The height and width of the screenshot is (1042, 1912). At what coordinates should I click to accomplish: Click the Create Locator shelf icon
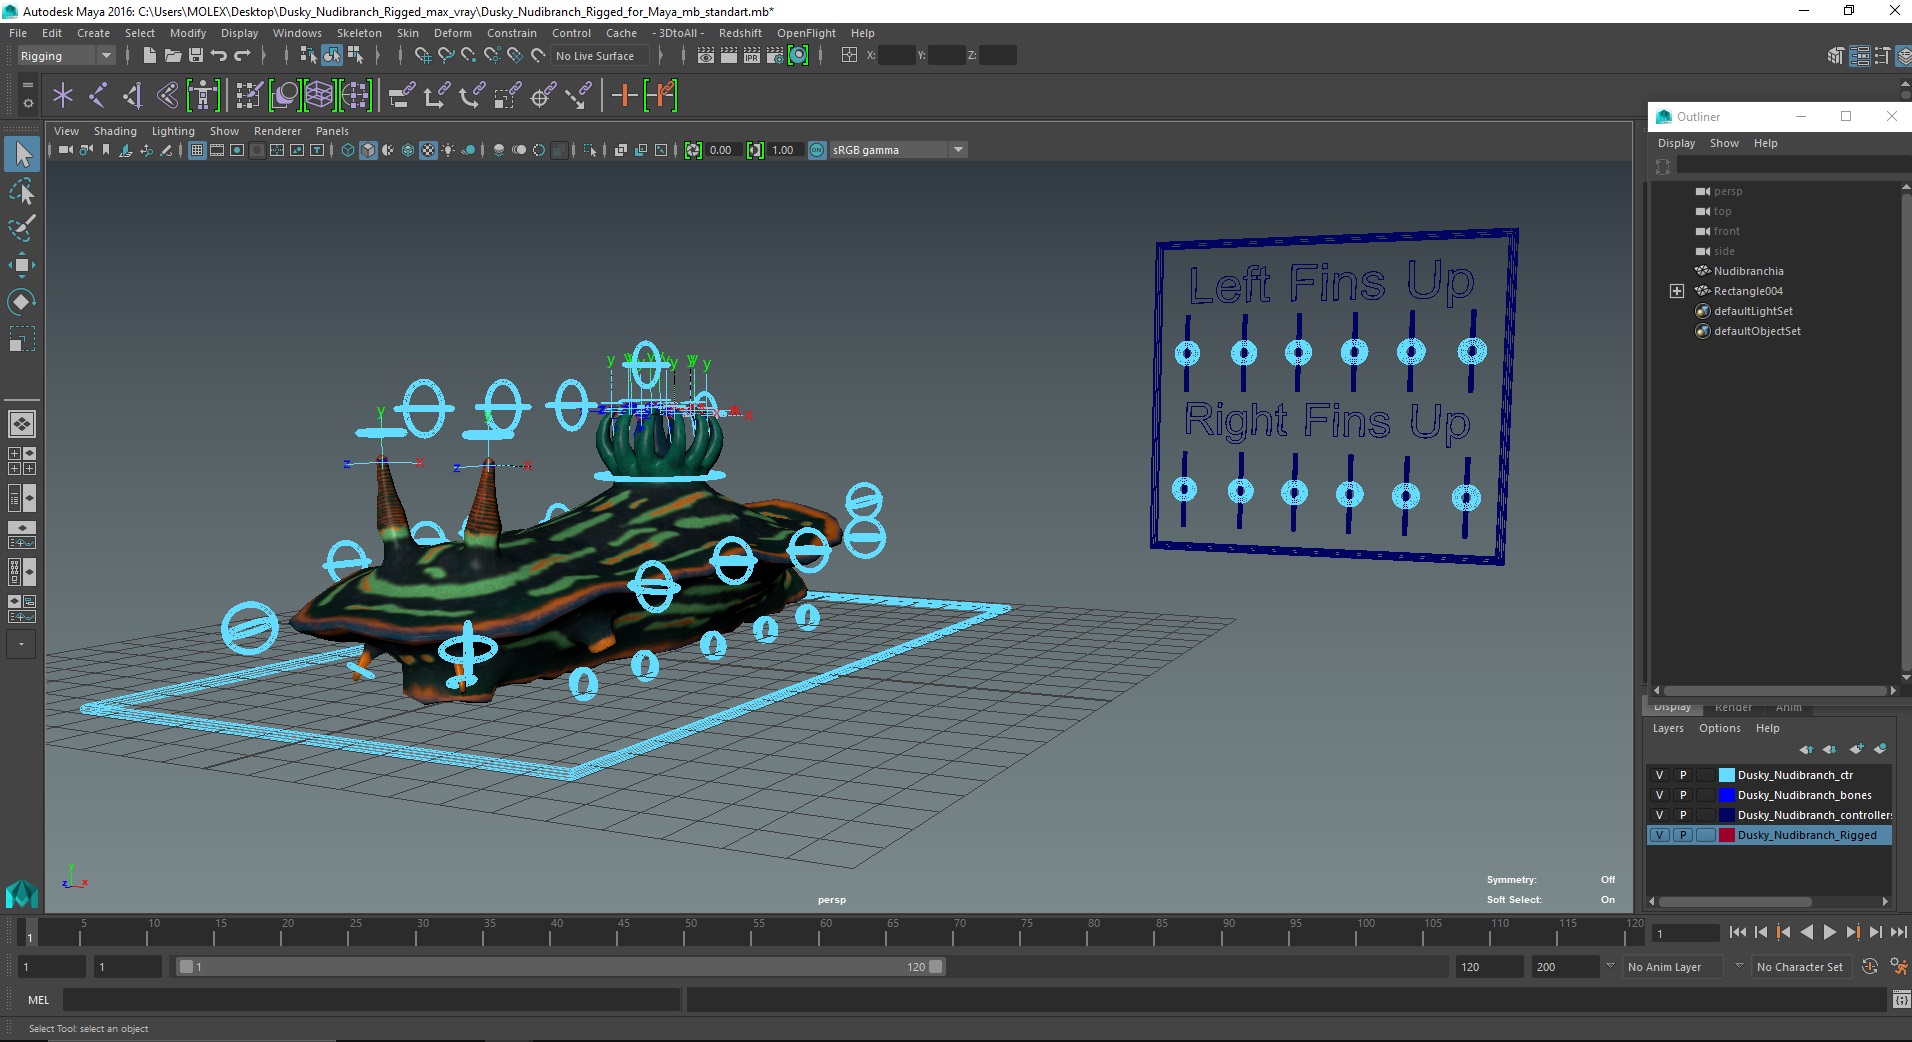(x=63, y=95)
